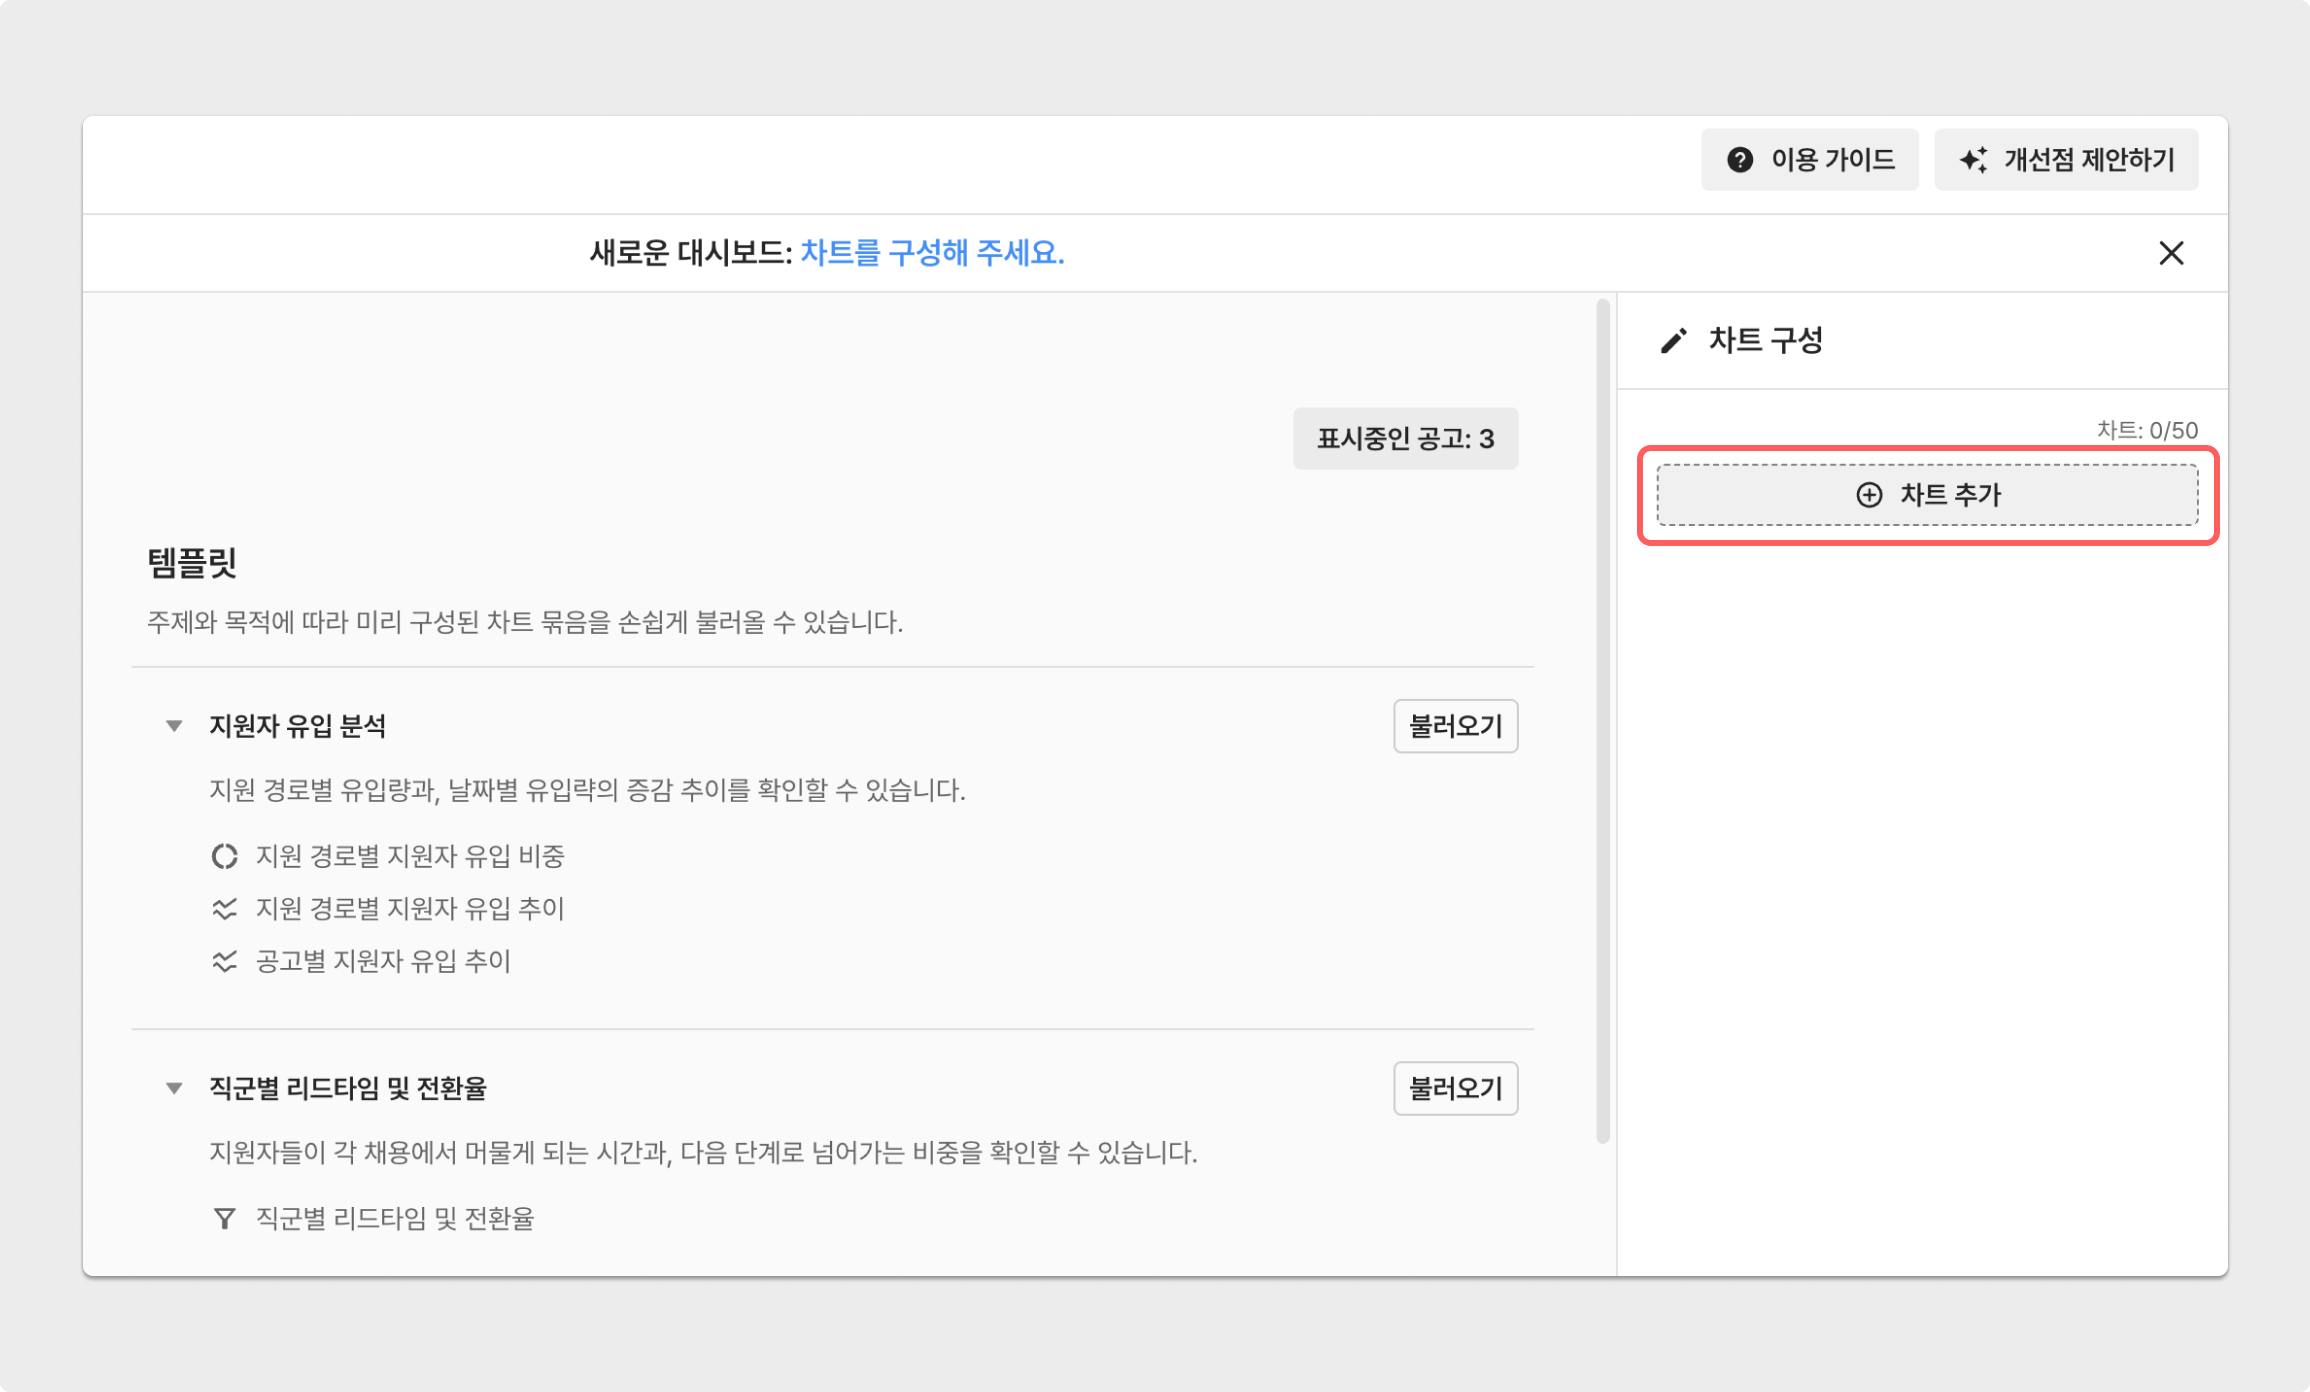Click the pencil icon beside 차트 구성

tap(1673, 341)
